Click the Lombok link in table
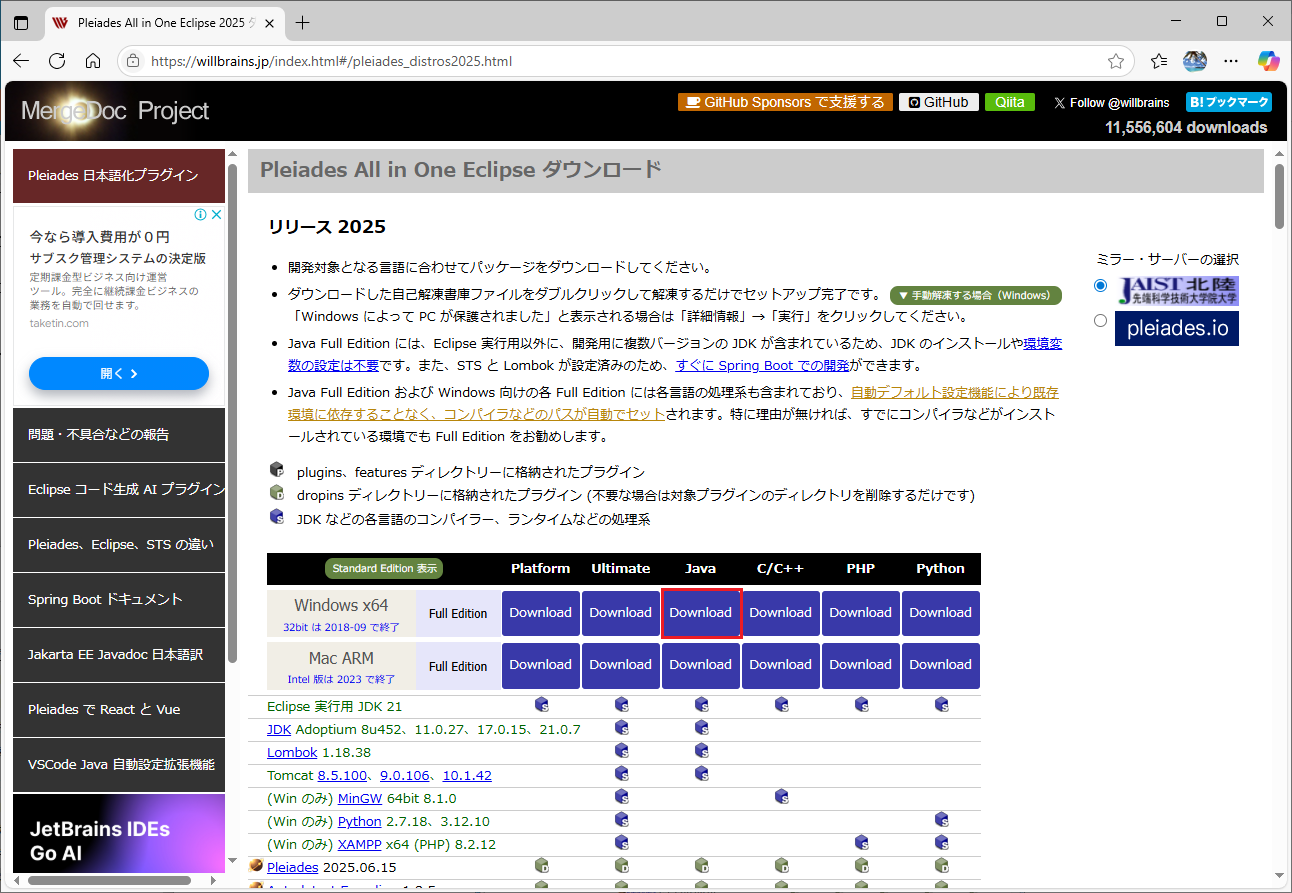Screen dimensions: 1292x893 coord(292,752)
